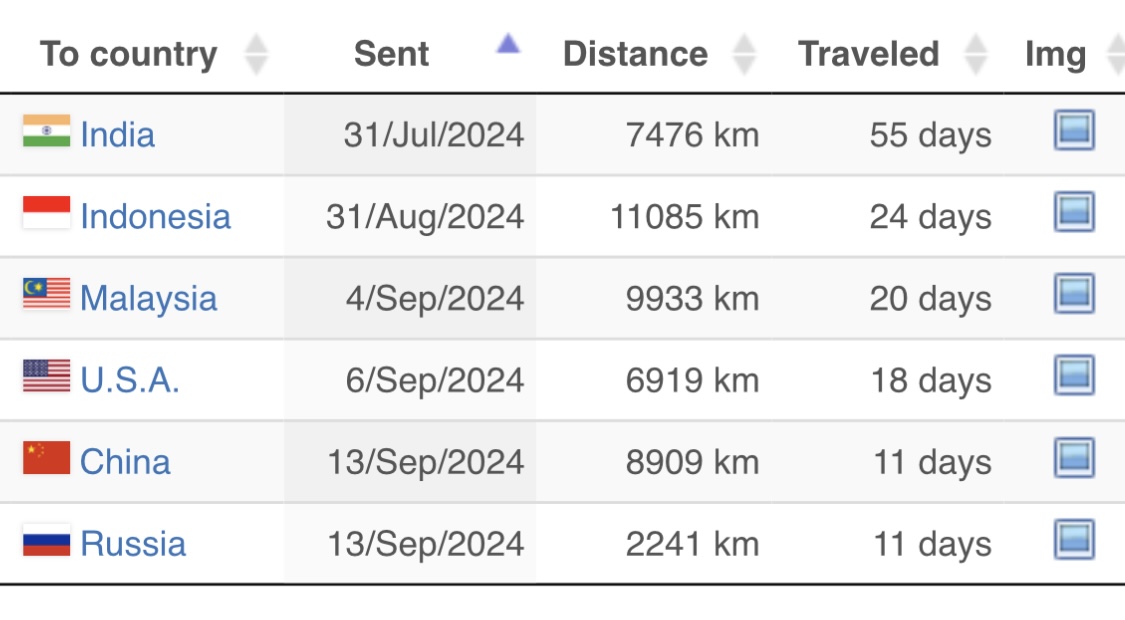
Task: Click the Russia flag icon
Action: click(x=47, y=540)
